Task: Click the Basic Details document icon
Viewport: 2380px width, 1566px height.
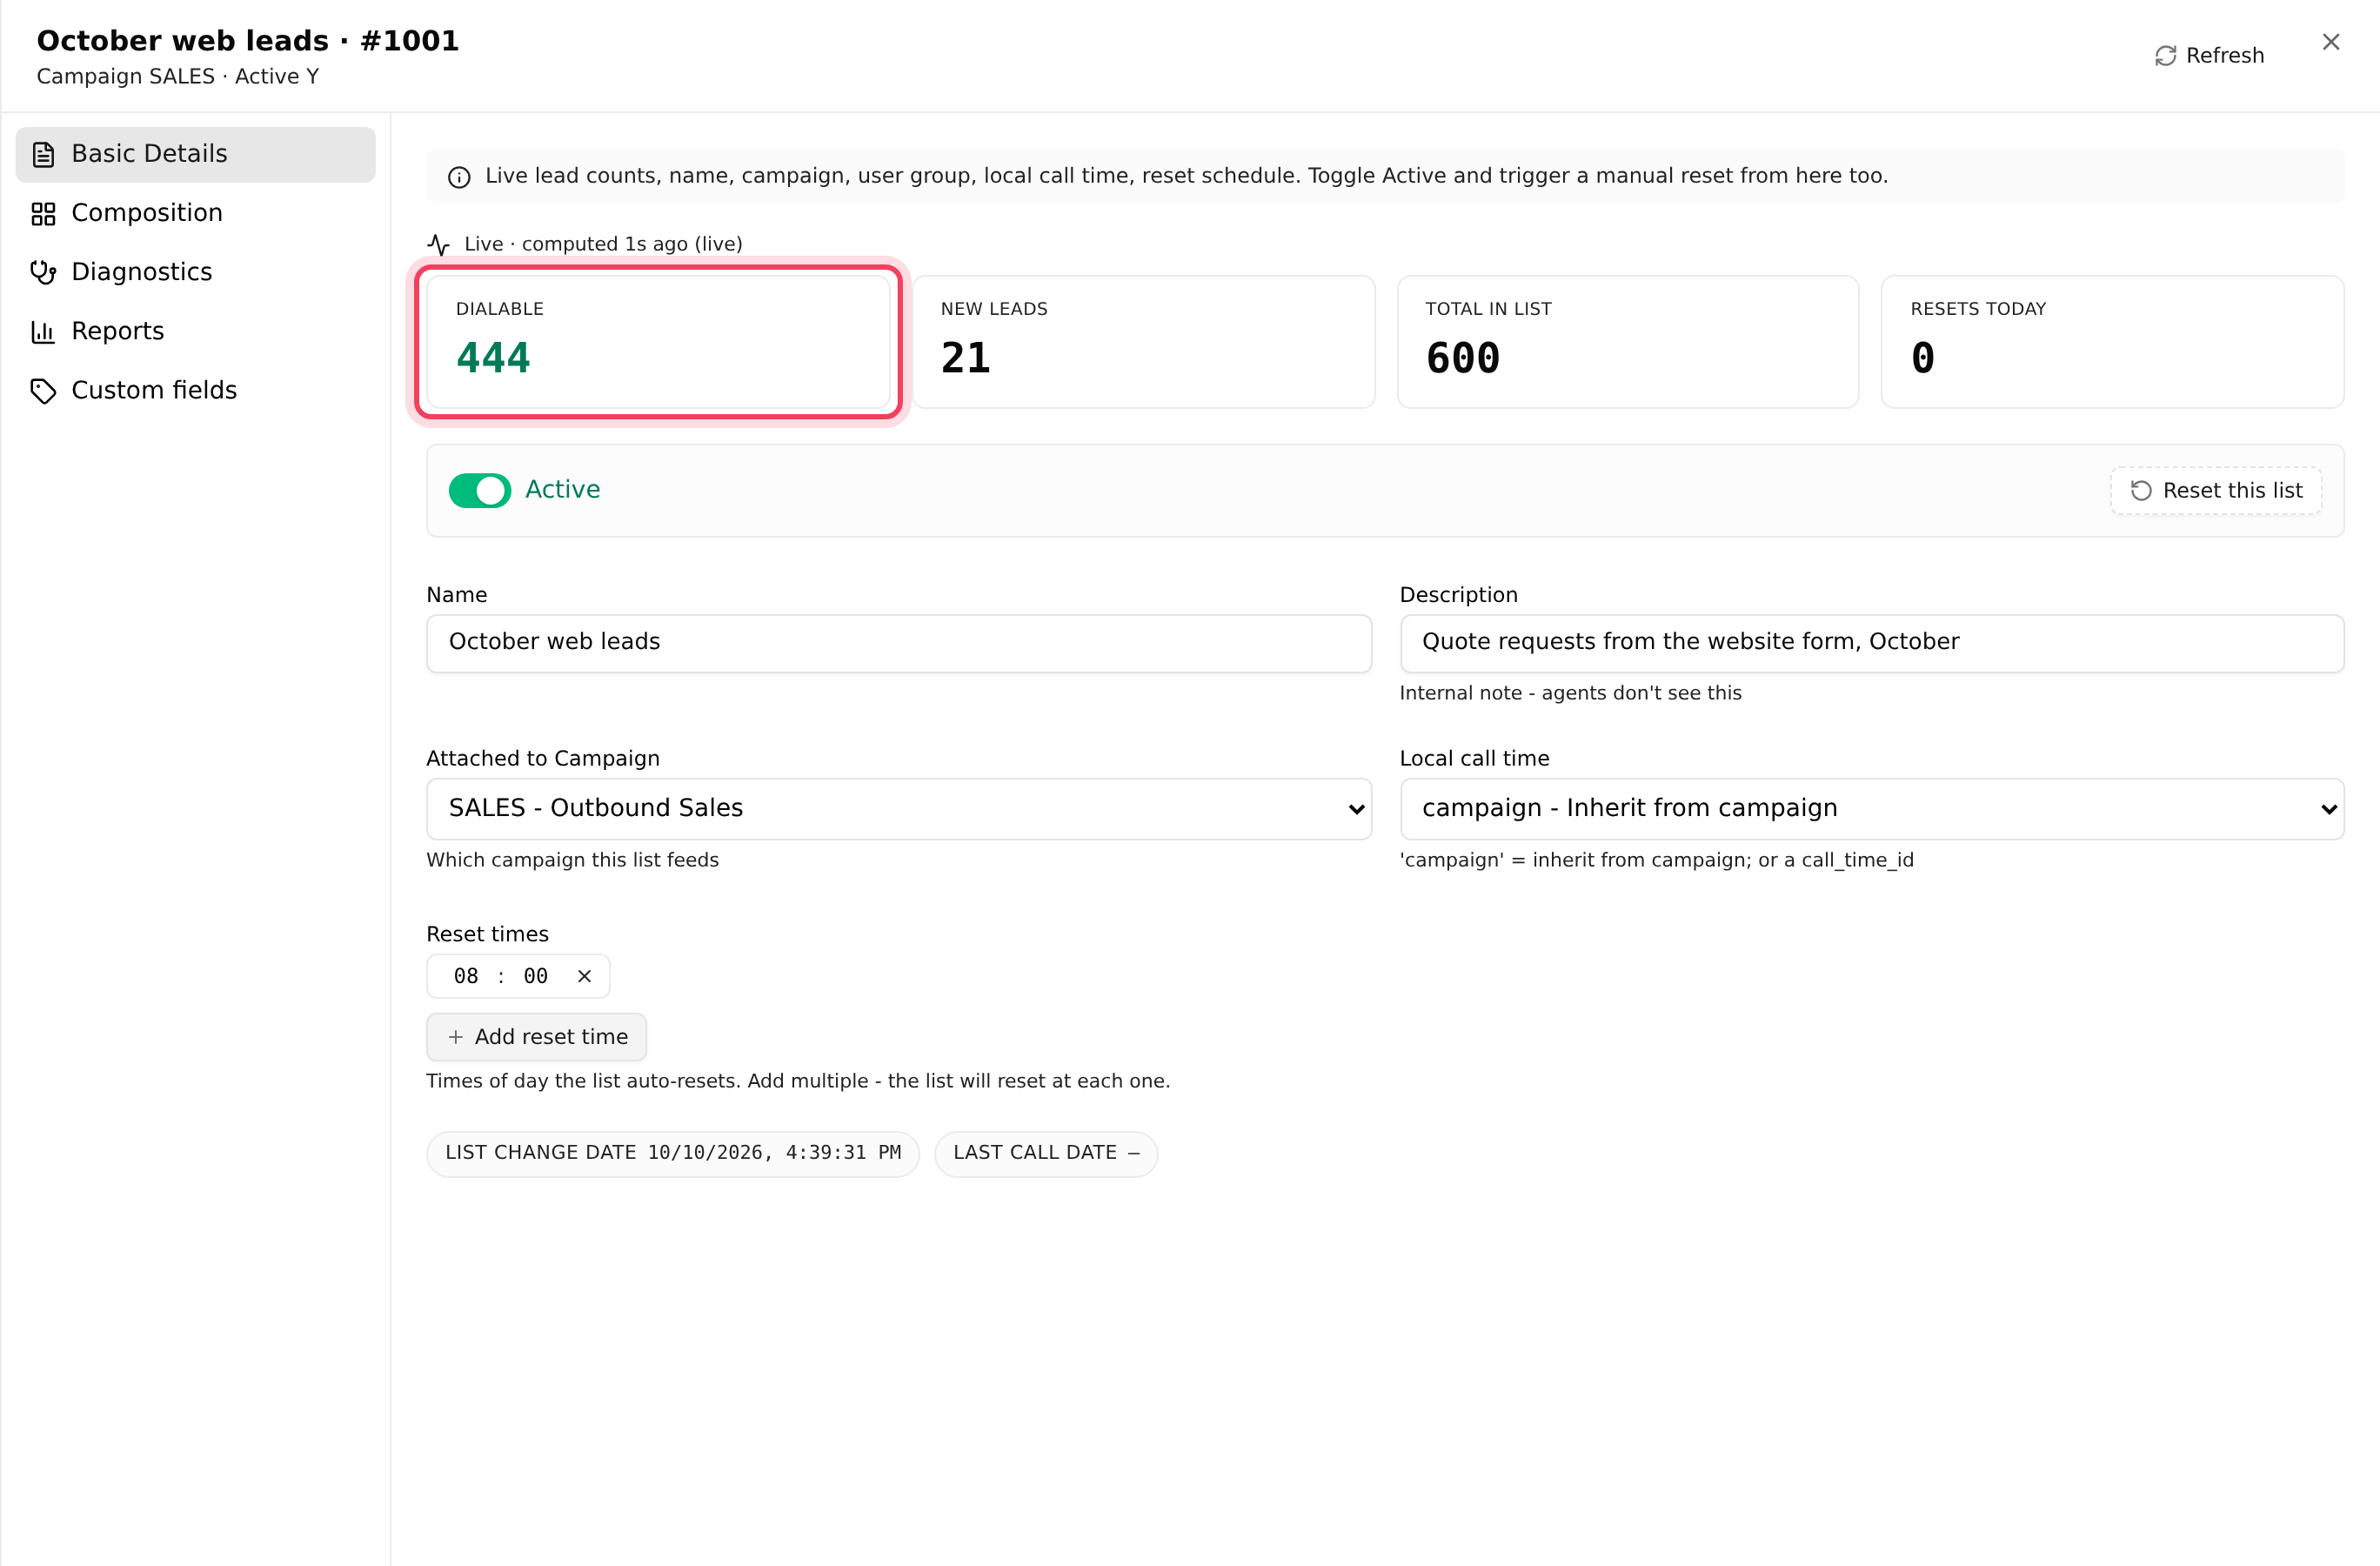Action: click(x=43, y=154)
